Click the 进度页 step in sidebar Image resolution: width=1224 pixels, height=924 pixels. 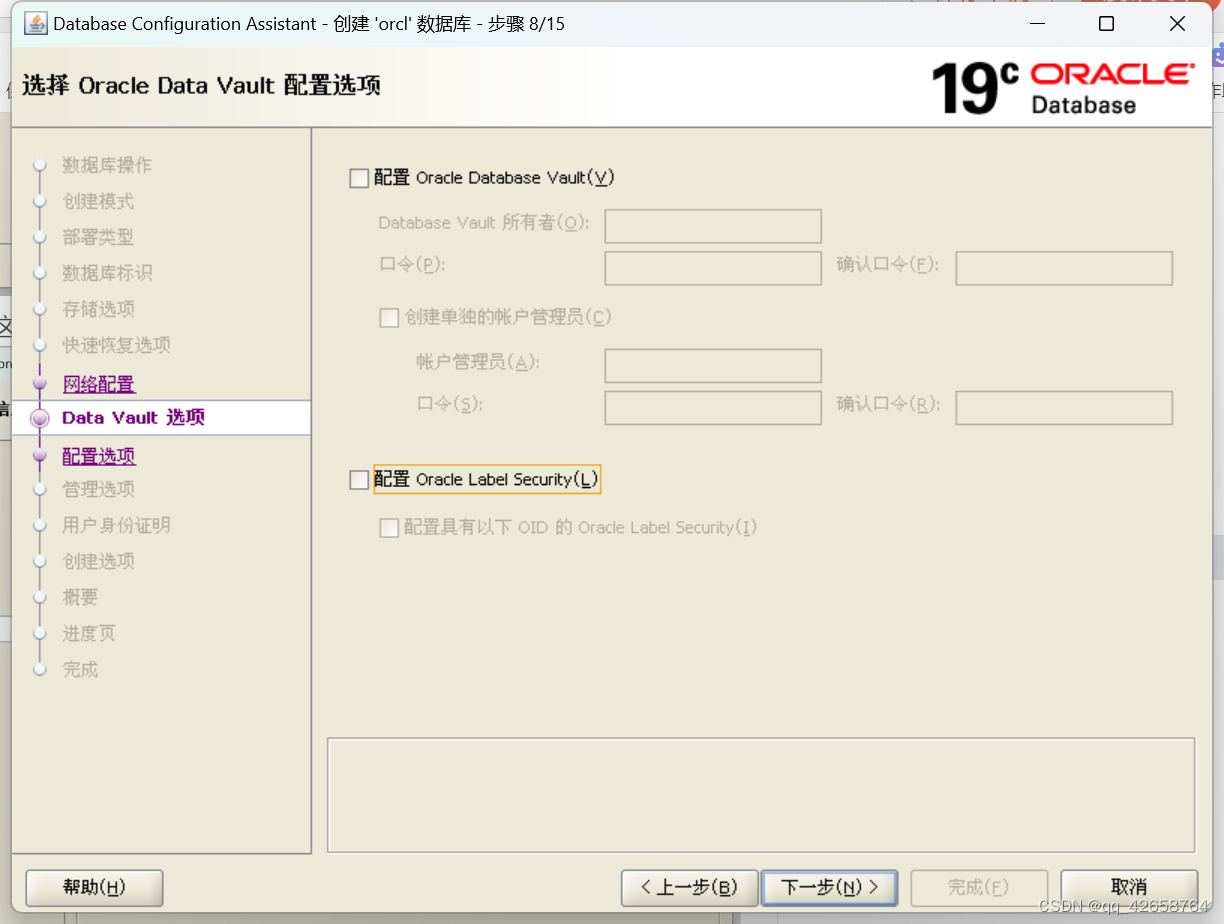point(89,633)
